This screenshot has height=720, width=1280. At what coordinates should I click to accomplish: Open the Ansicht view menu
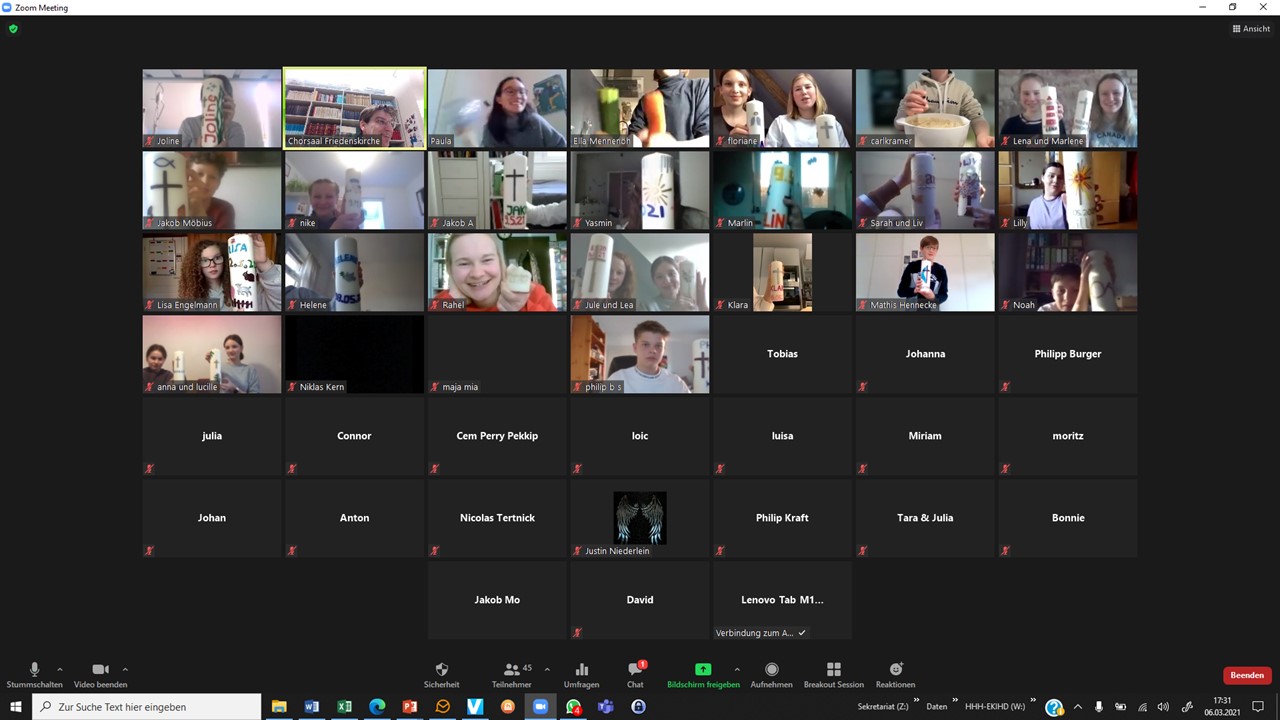[x=1251, y=29]
